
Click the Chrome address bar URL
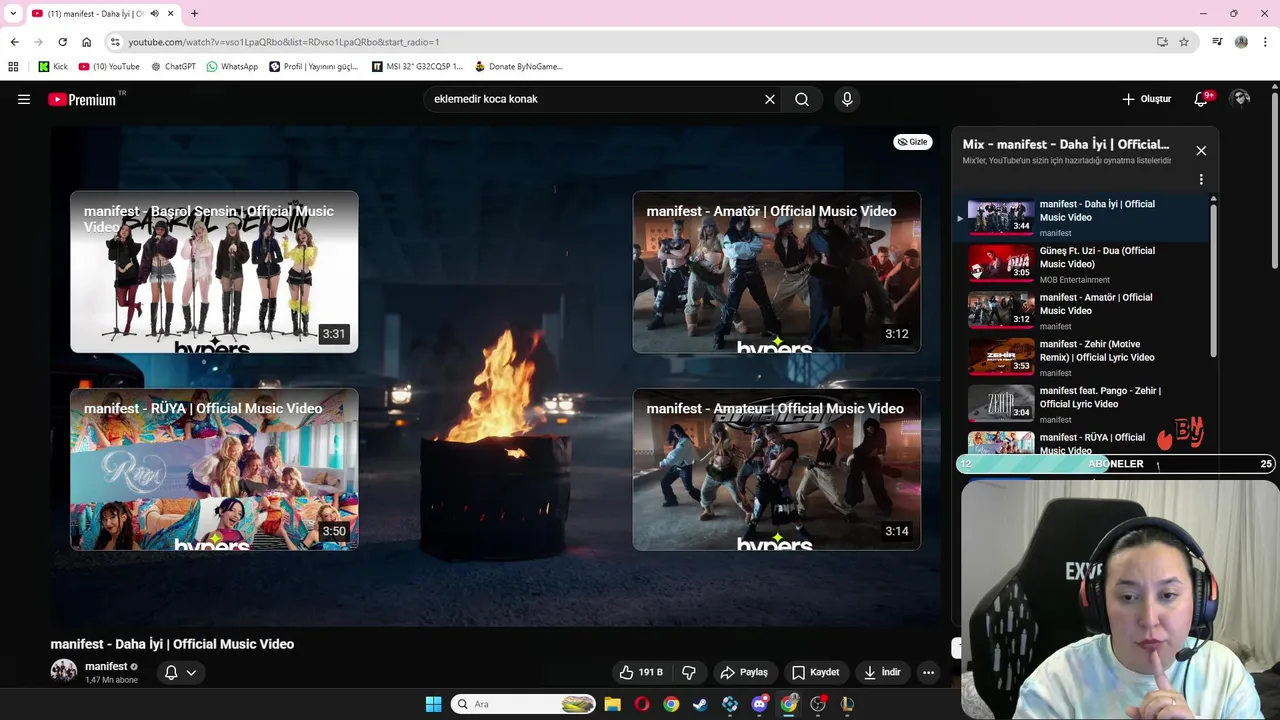tap(284, 42)
